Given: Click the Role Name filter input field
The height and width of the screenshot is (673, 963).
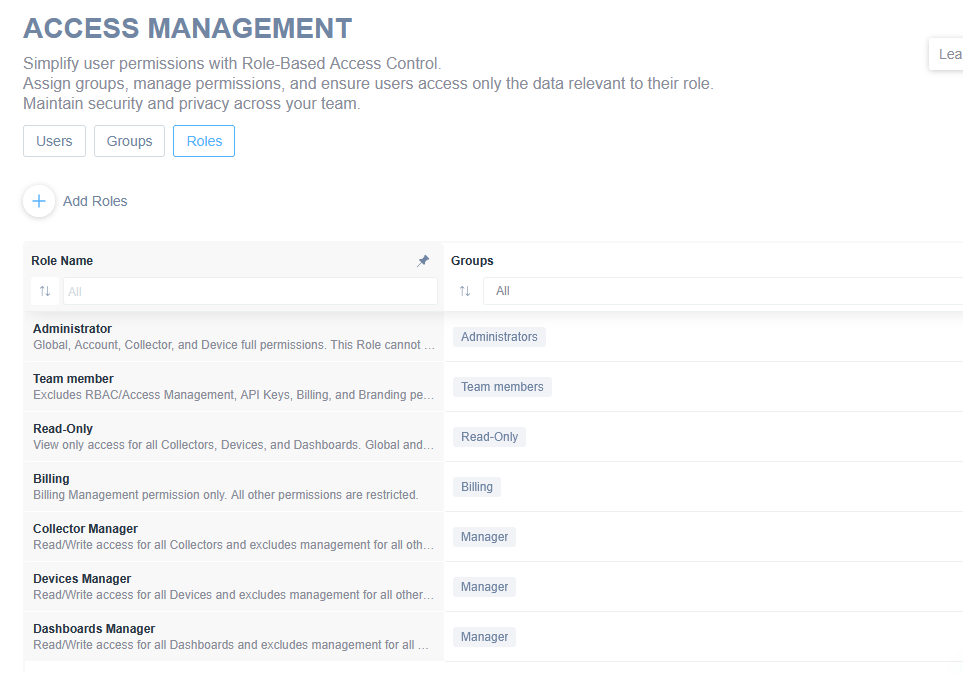Looking at the screenshot, I should [250, 291].
